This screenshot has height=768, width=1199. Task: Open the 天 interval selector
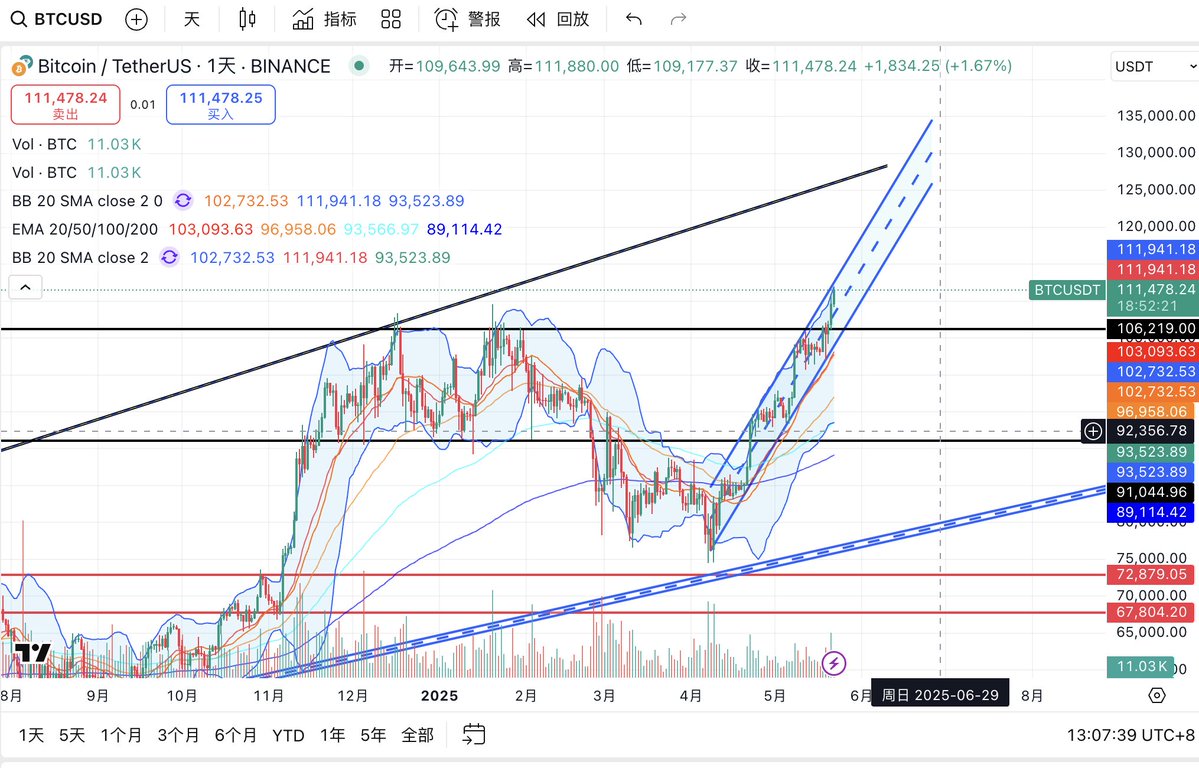(192, 19)
